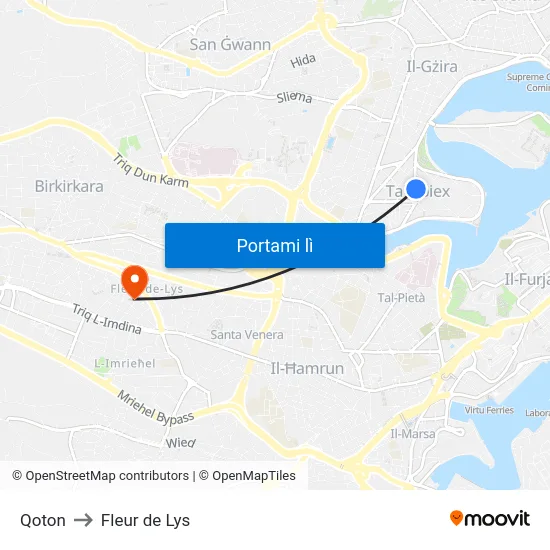Click the Triq Dun Karm road label

[150, 172]
